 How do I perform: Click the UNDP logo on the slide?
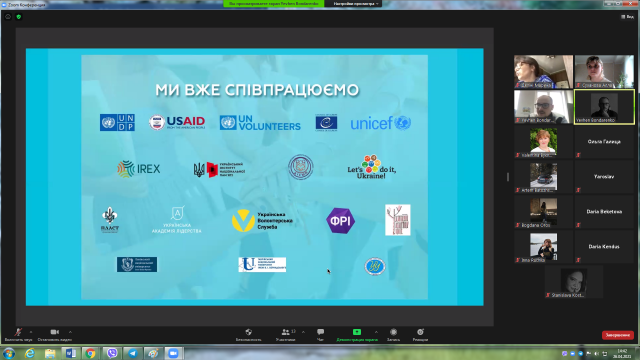118,122
